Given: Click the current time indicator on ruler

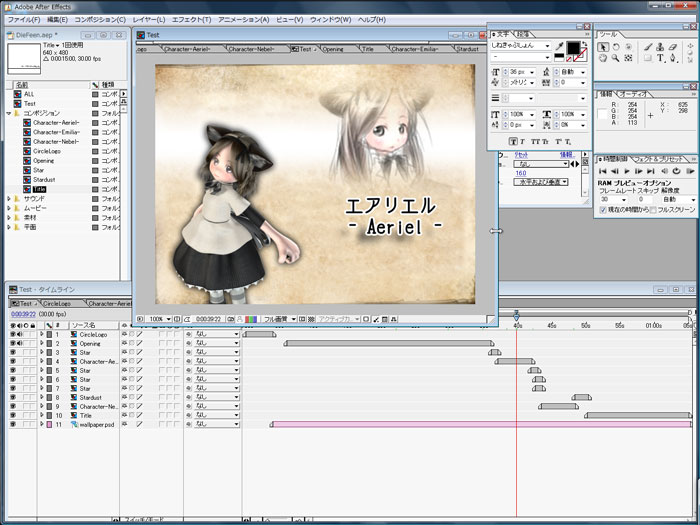Looking at the screenshot, I should 517,316.
